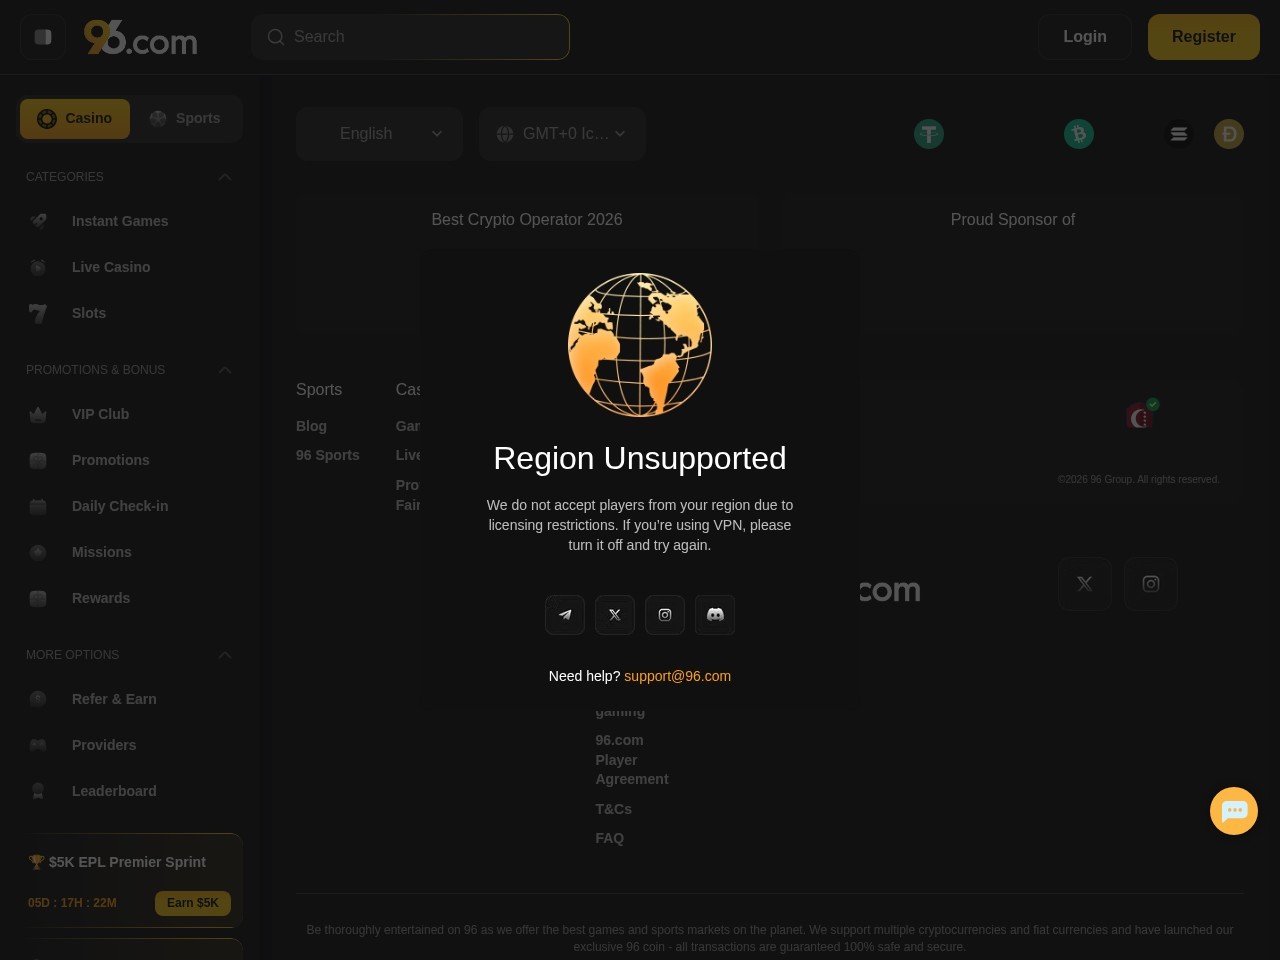
Task: Click the support@96.com email link
Action: pos(677,676)
